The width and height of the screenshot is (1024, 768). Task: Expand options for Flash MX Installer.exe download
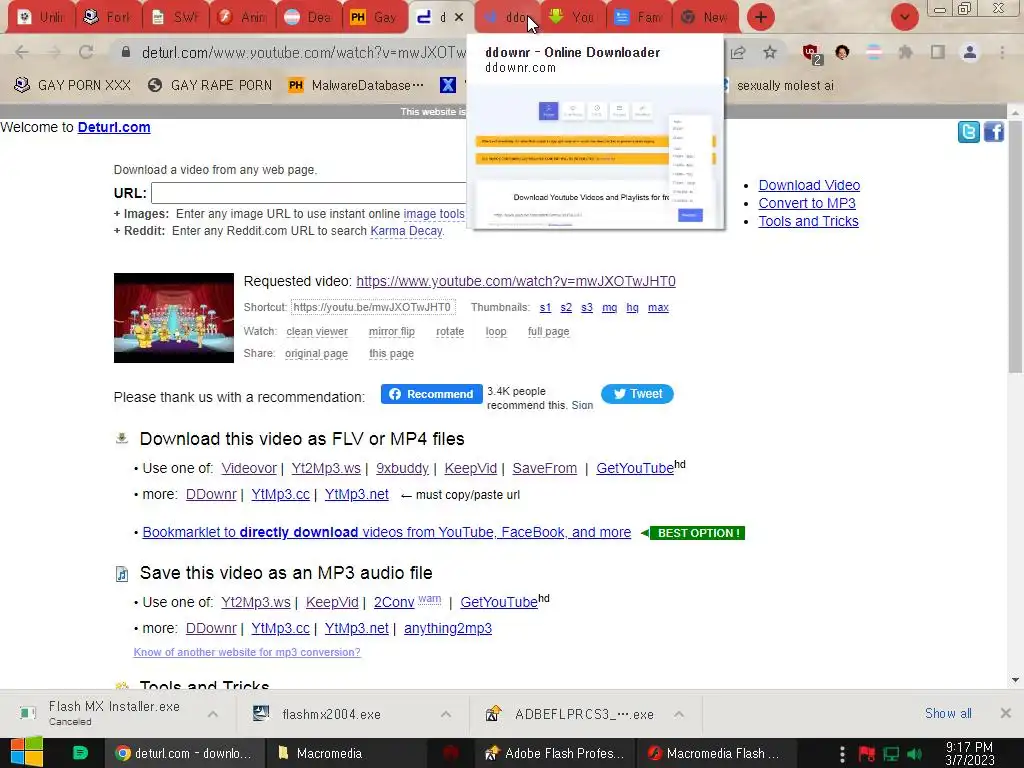coord(213,714)
